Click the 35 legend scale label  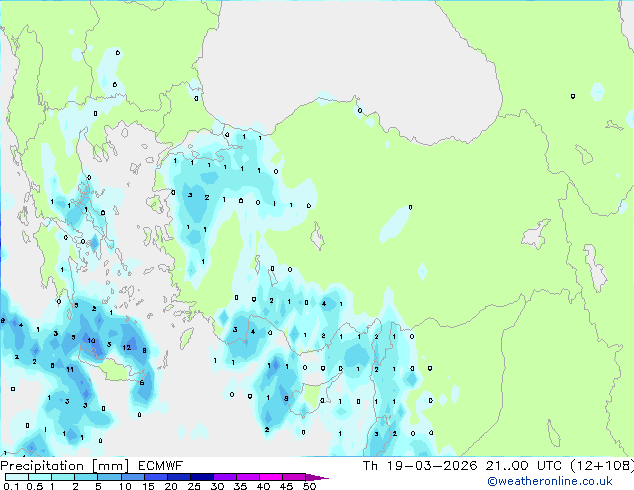point(240,486)
